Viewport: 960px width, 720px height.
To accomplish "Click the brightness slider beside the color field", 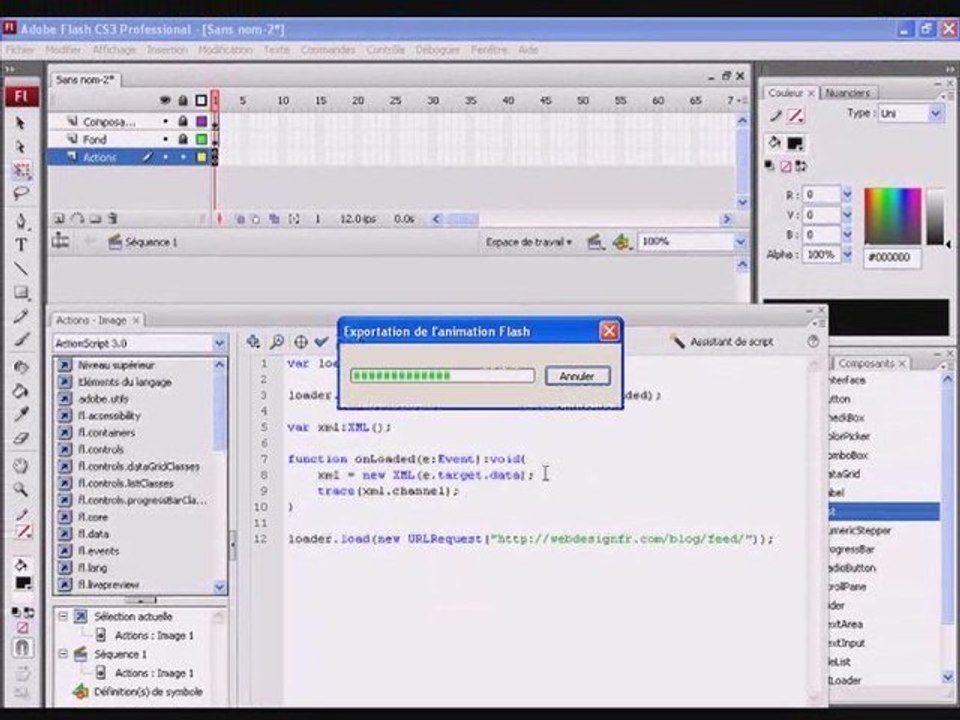I will pos(935,216).
